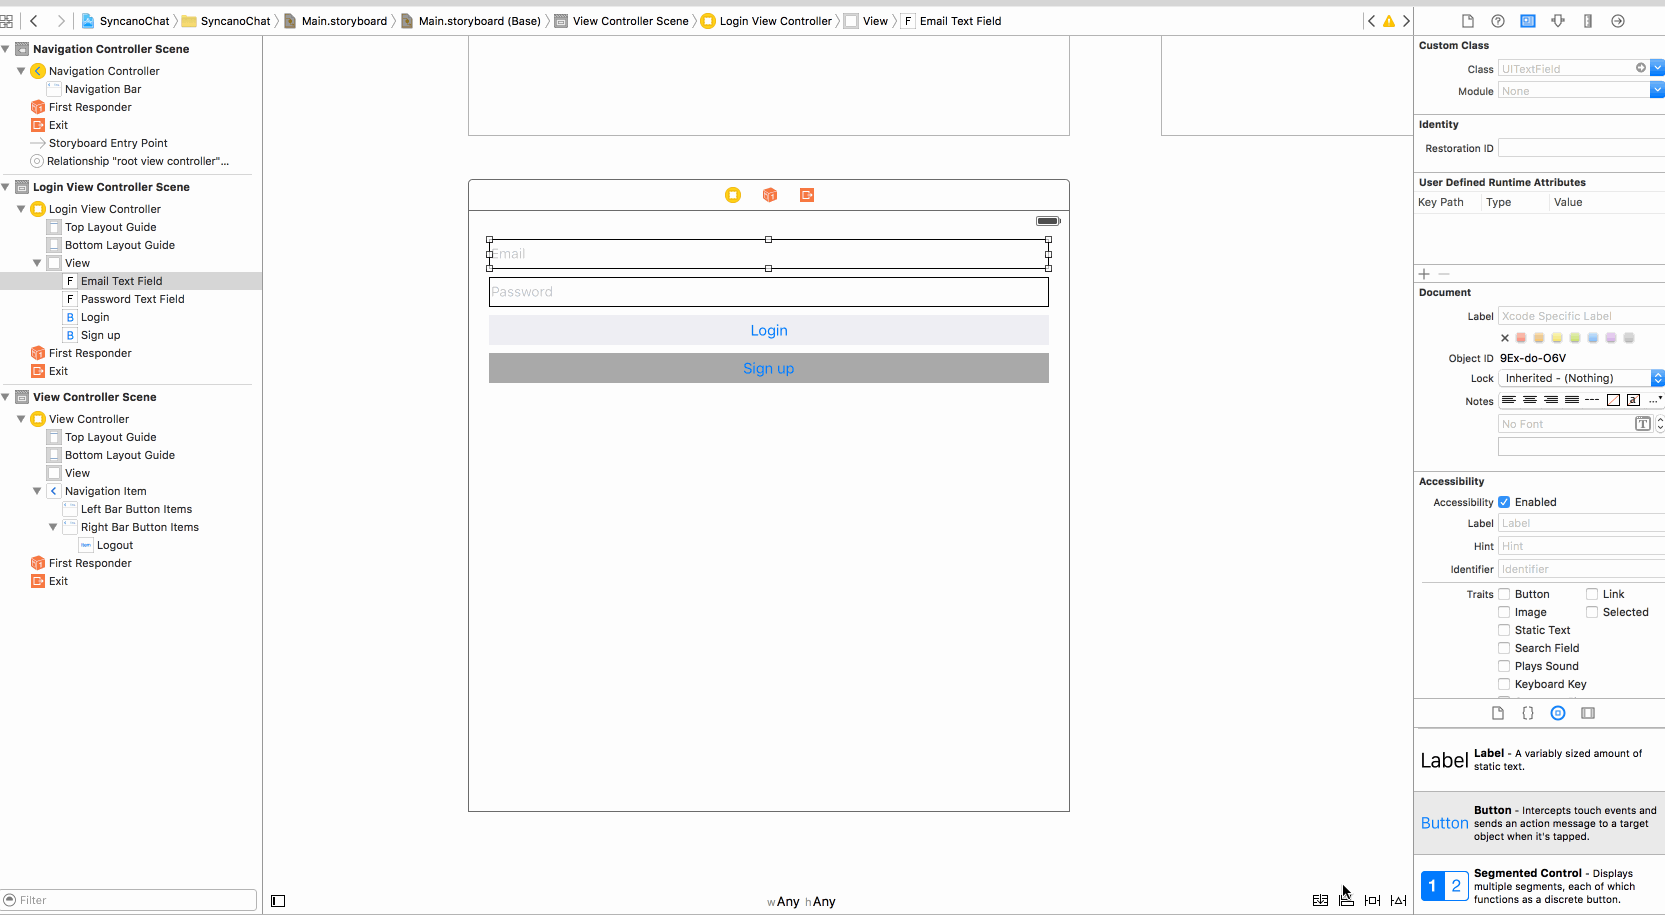Show the Connections inspector
1665x915 pixels.
pos(1618,21)
